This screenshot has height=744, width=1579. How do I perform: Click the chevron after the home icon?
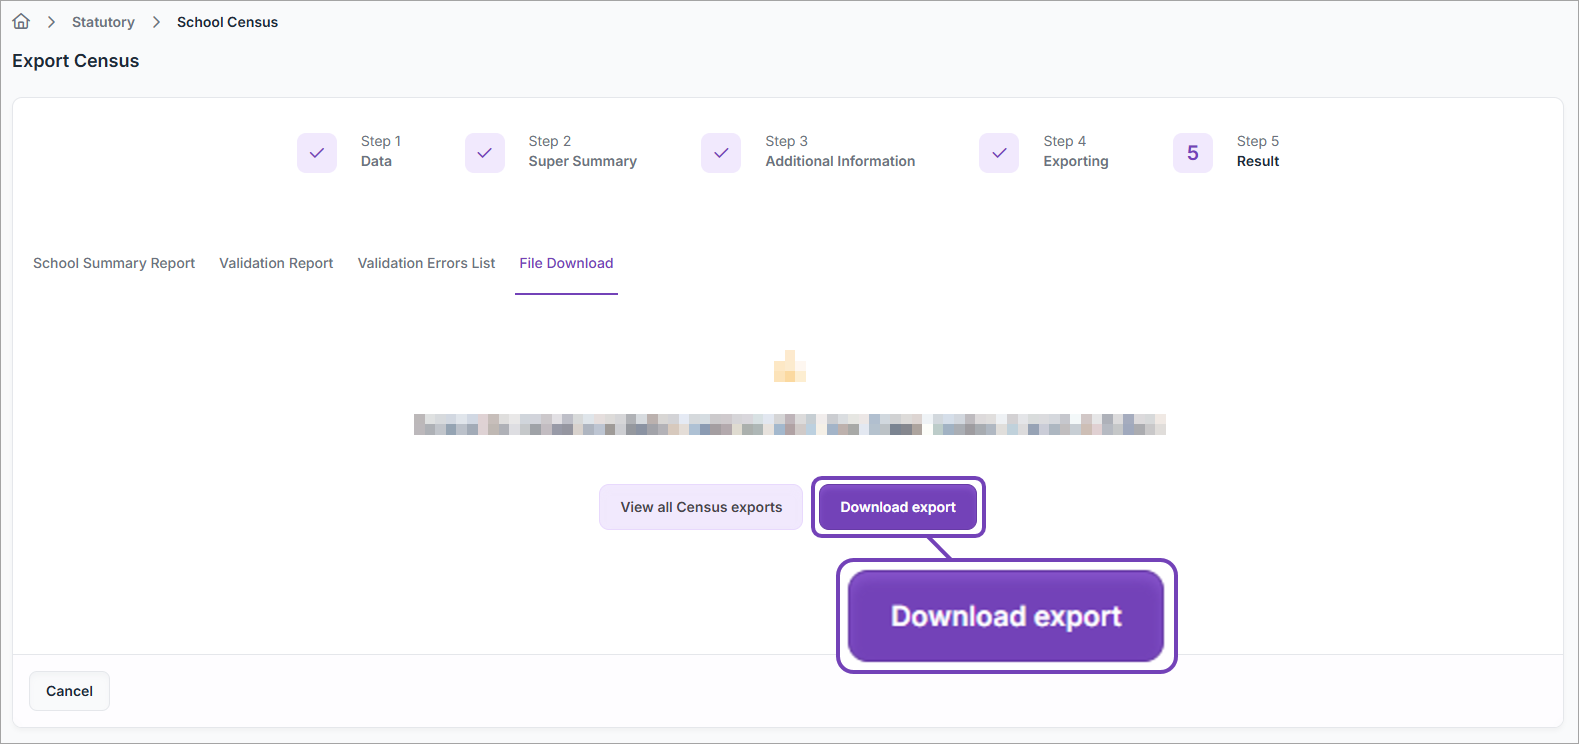coord(51,22)
